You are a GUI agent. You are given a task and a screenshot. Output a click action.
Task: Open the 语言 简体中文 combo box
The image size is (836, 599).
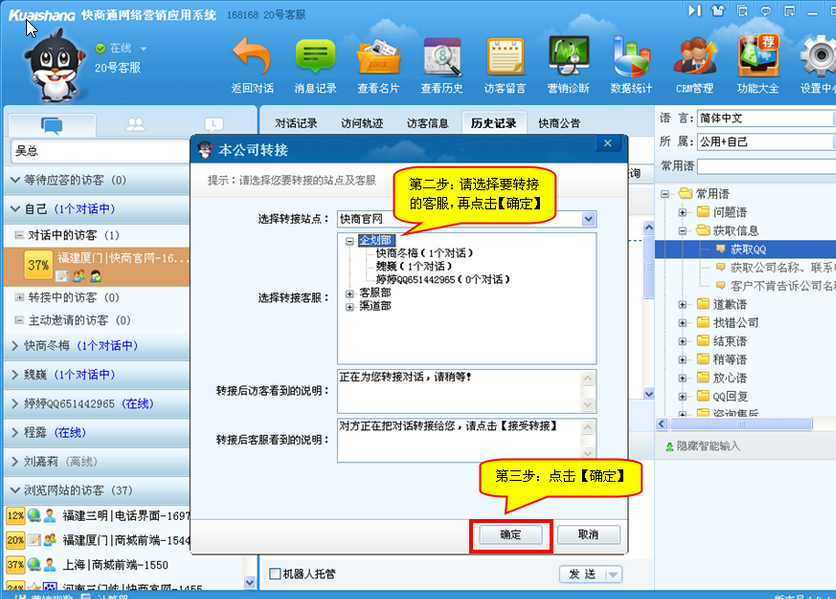[x=766, y=118]
